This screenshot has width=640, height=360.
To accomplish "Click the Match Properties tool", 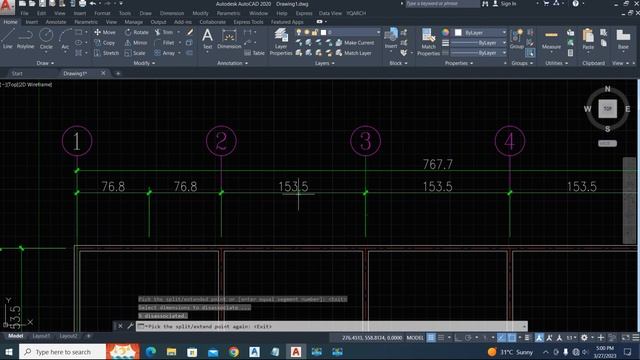I will 428,42.
